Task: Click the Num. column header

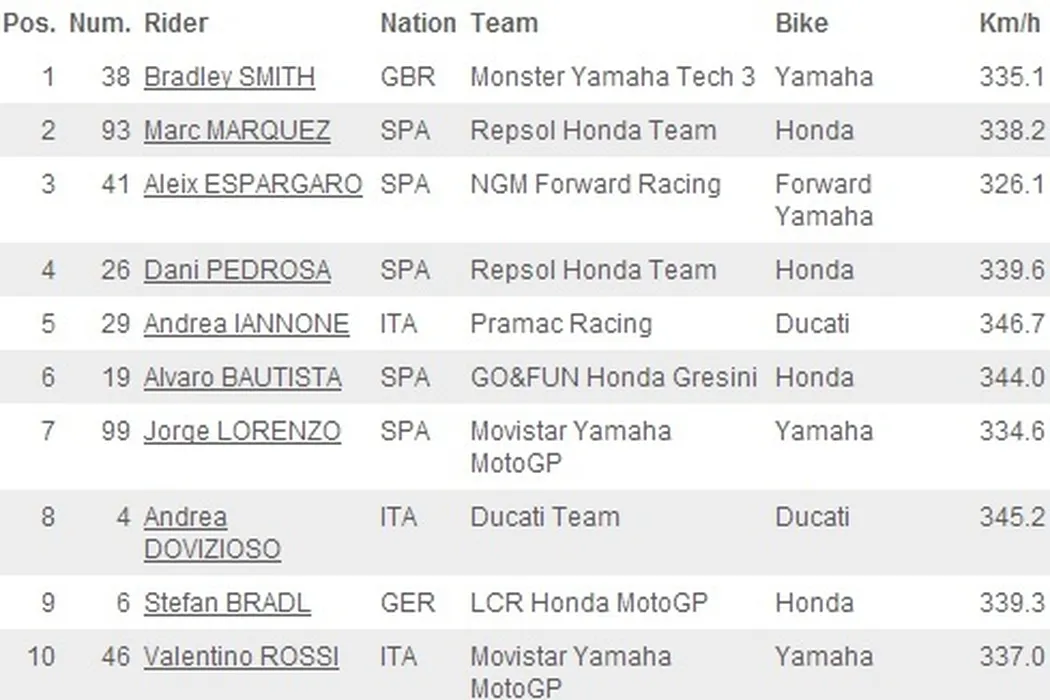Action: 100,23
